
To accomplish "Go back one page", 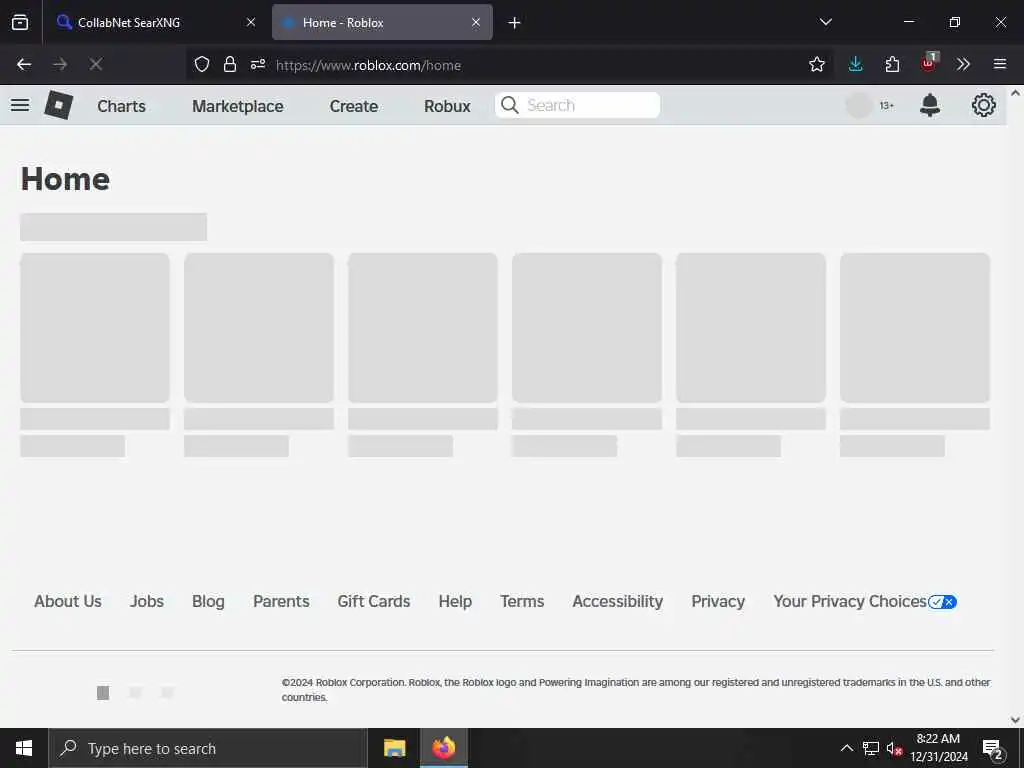I will (x=24, y=64).
